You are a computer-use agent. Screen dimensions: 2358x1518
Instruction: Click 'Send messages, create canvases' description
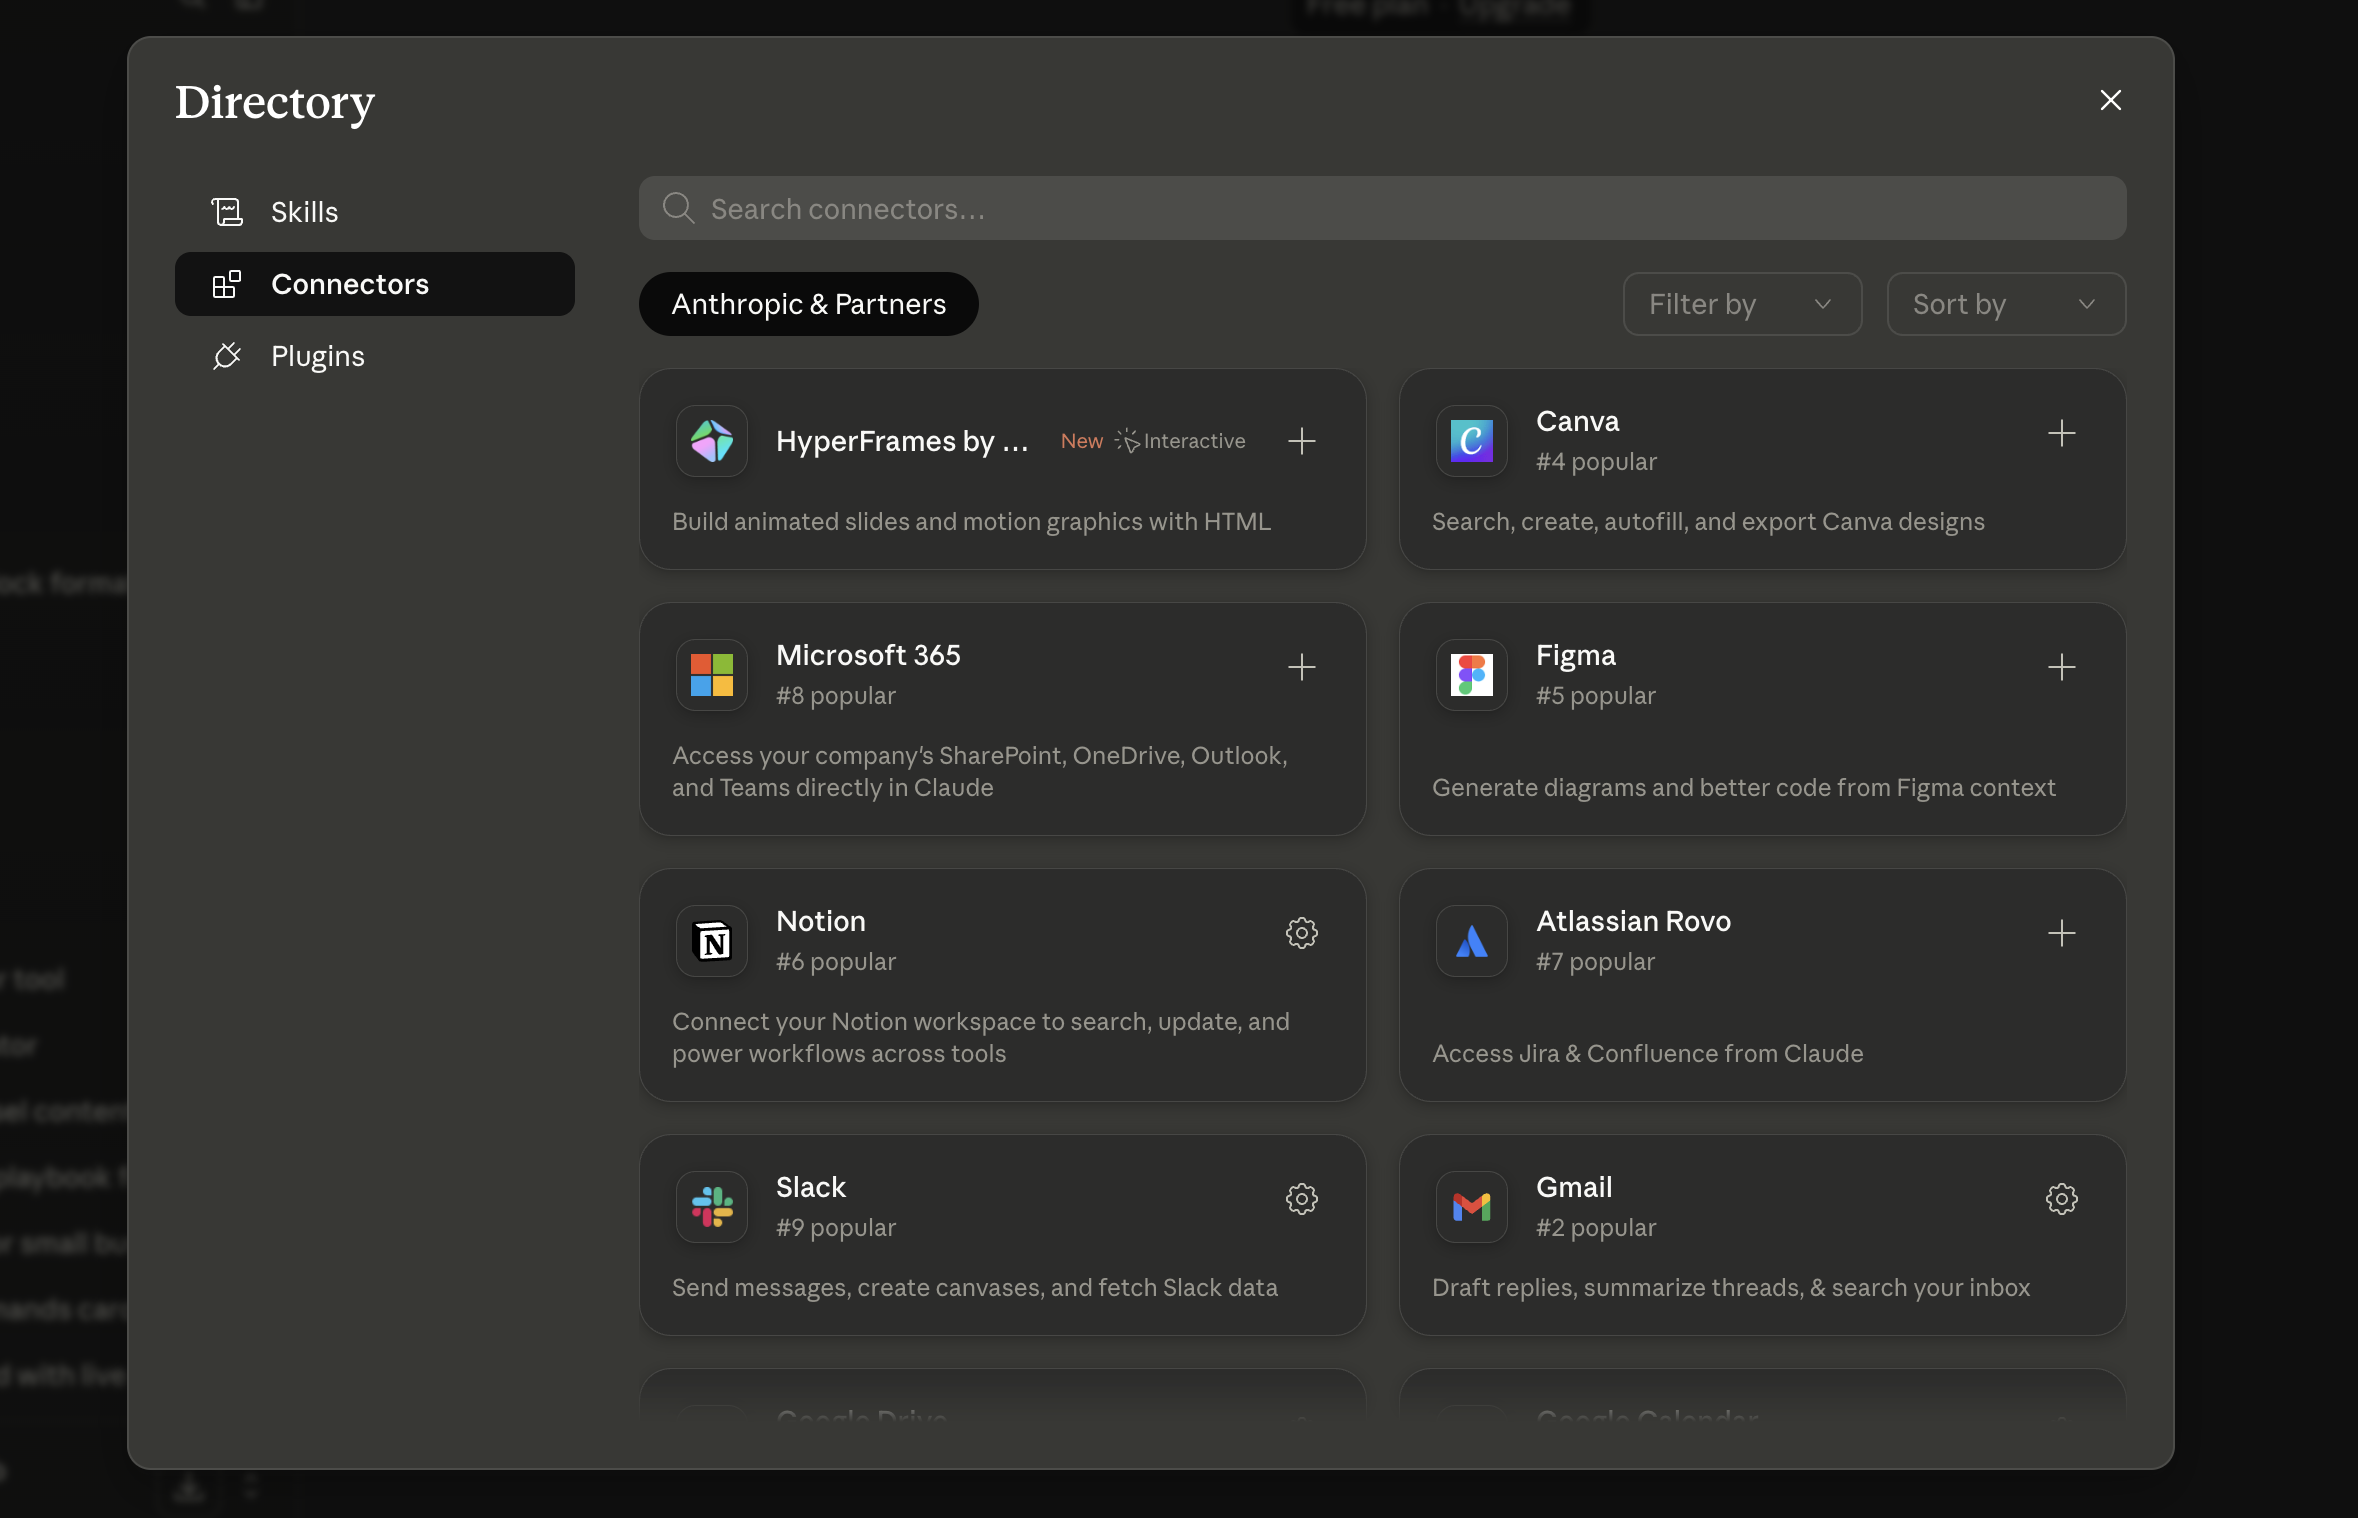pyautogui.click(x=974, y=1287)
